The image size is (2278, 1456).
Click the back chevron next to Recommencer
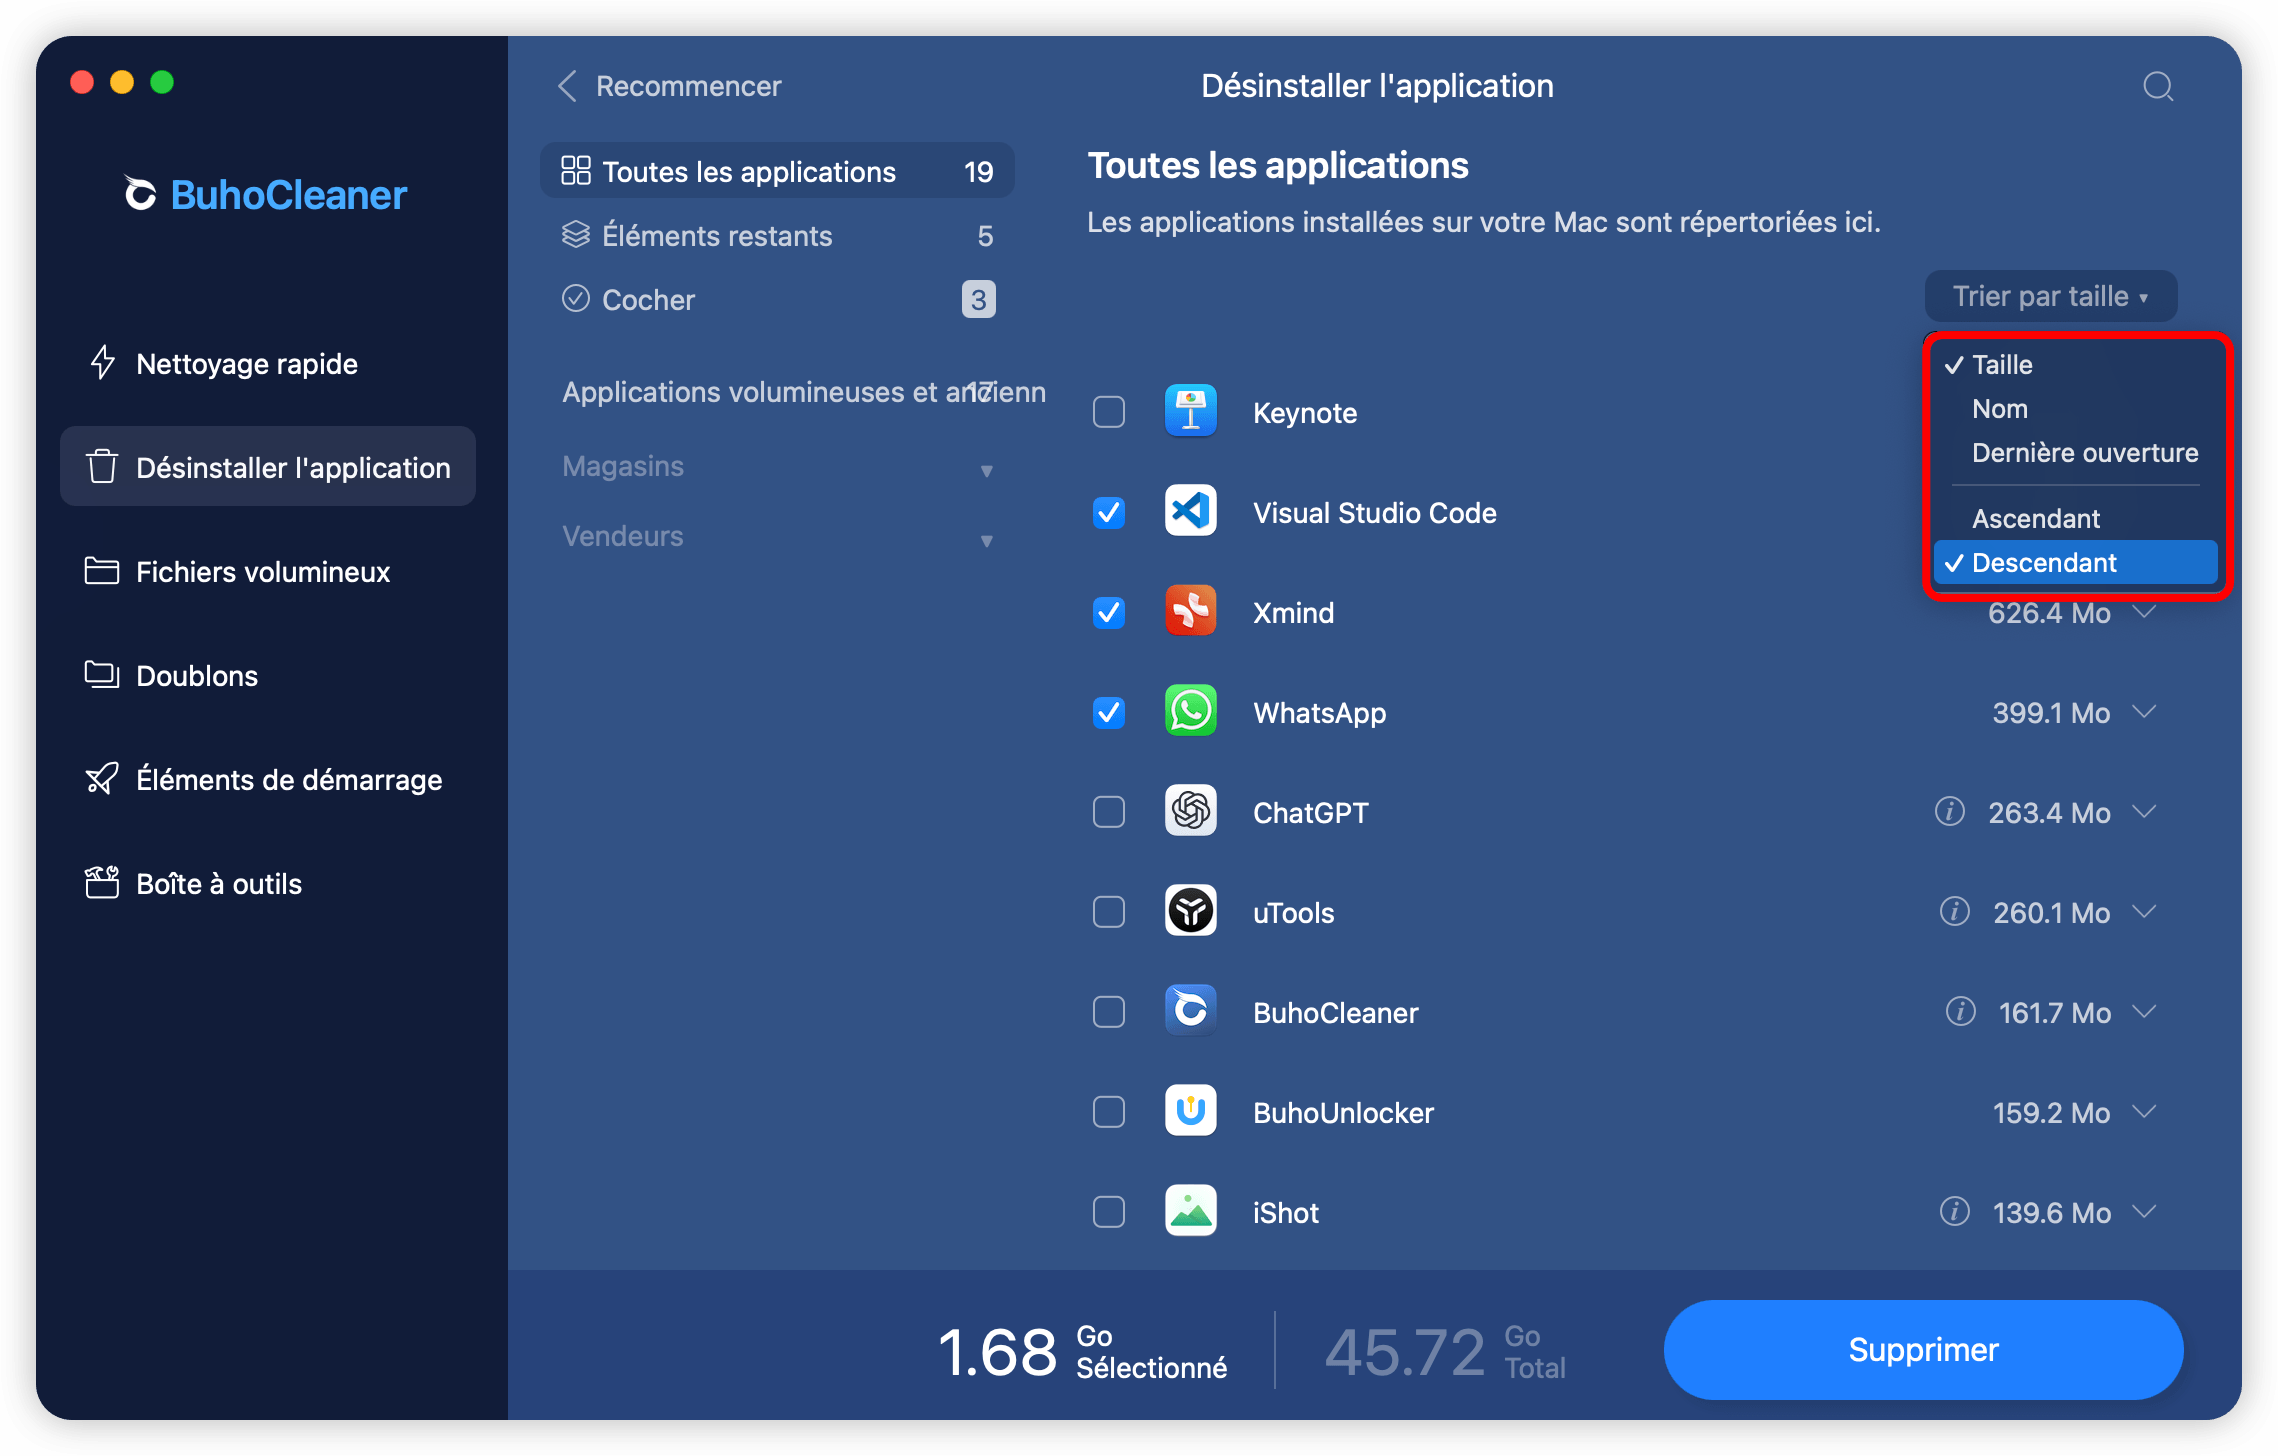[x=567, y=86]
